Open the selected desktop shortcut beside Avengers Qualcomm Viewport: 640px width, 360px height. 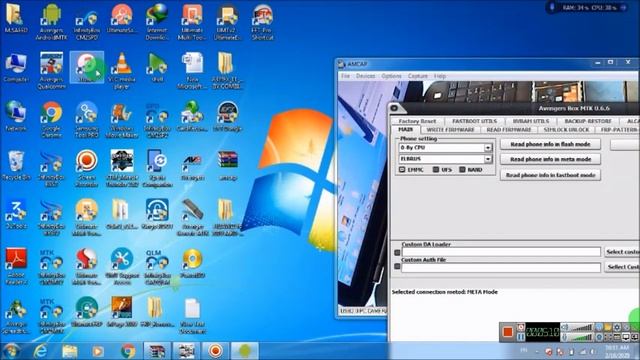click(x=87, y=67)
